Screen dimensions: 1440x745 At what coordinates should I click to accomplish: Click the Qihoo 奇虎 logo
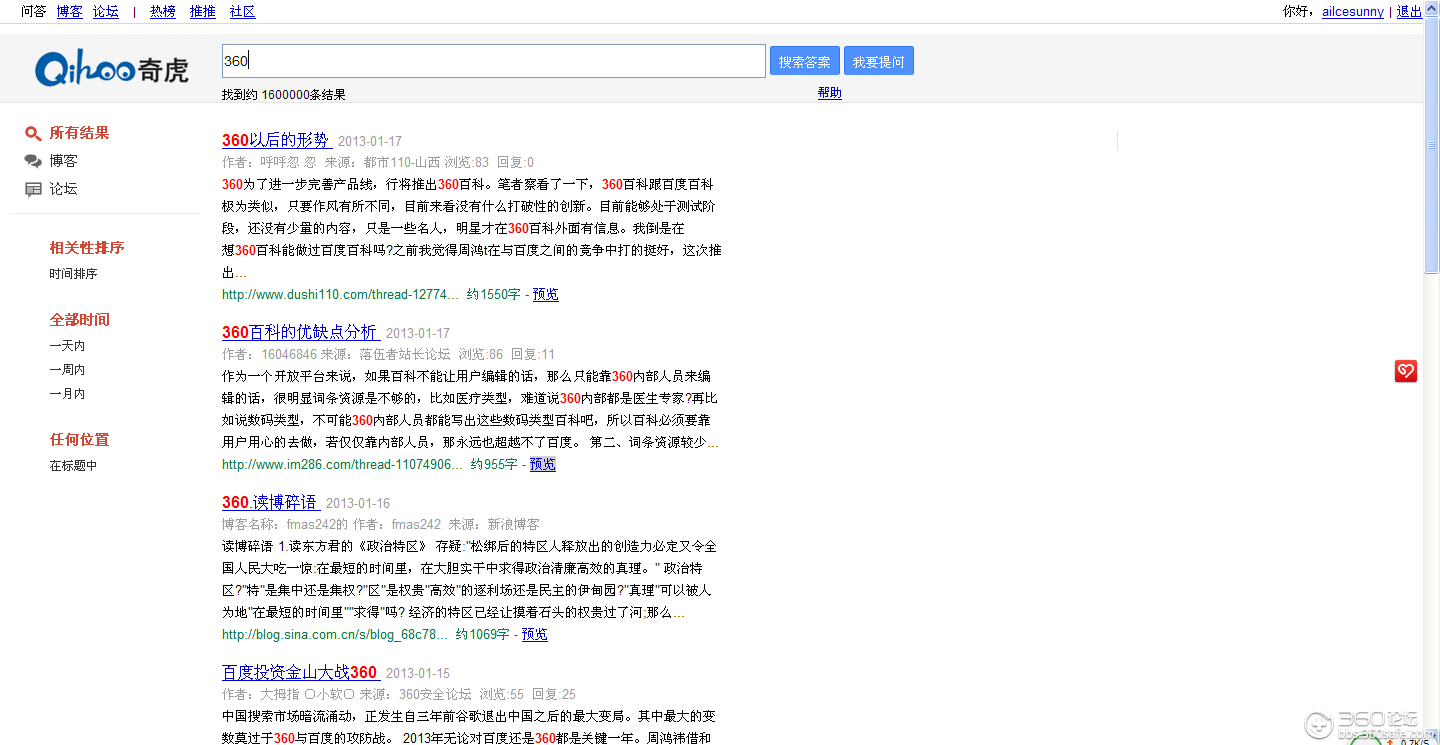click(111, 69)
